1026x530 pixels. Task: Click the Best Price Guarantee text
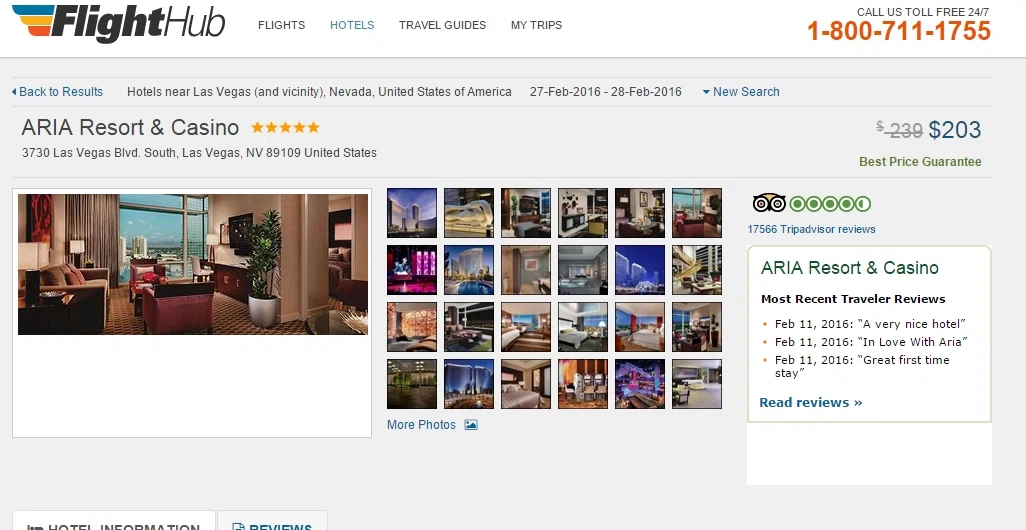[920, 162]
